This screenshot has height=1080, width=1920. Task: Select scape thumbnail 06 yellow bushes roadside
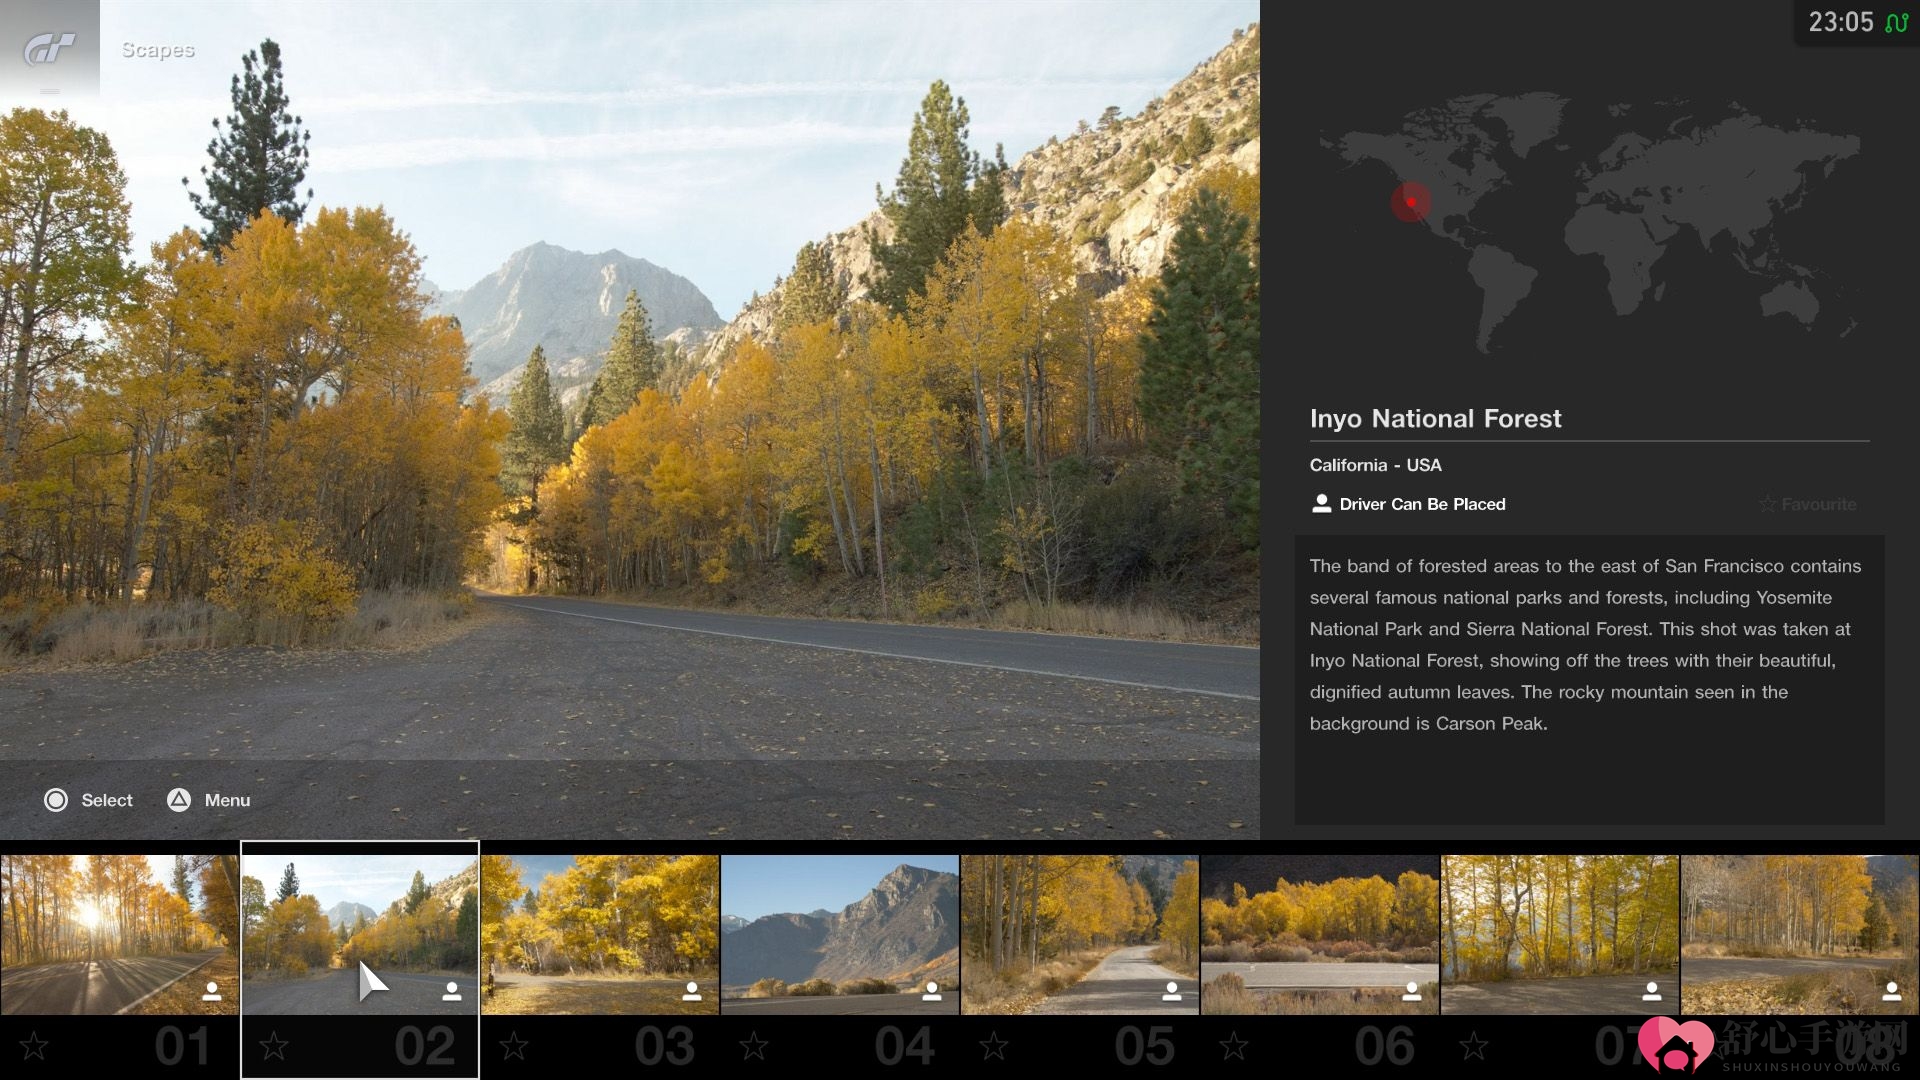pyautogui.click(x=1320, y=934)
